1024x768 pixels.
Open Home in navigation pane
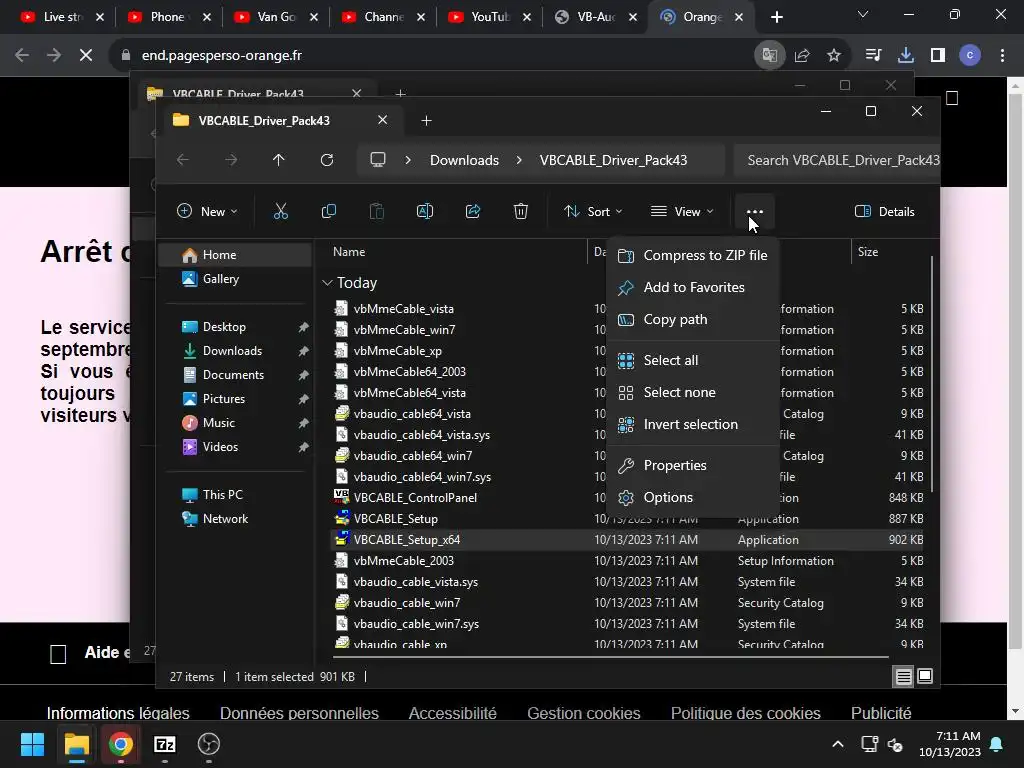(x=235, y=255)
